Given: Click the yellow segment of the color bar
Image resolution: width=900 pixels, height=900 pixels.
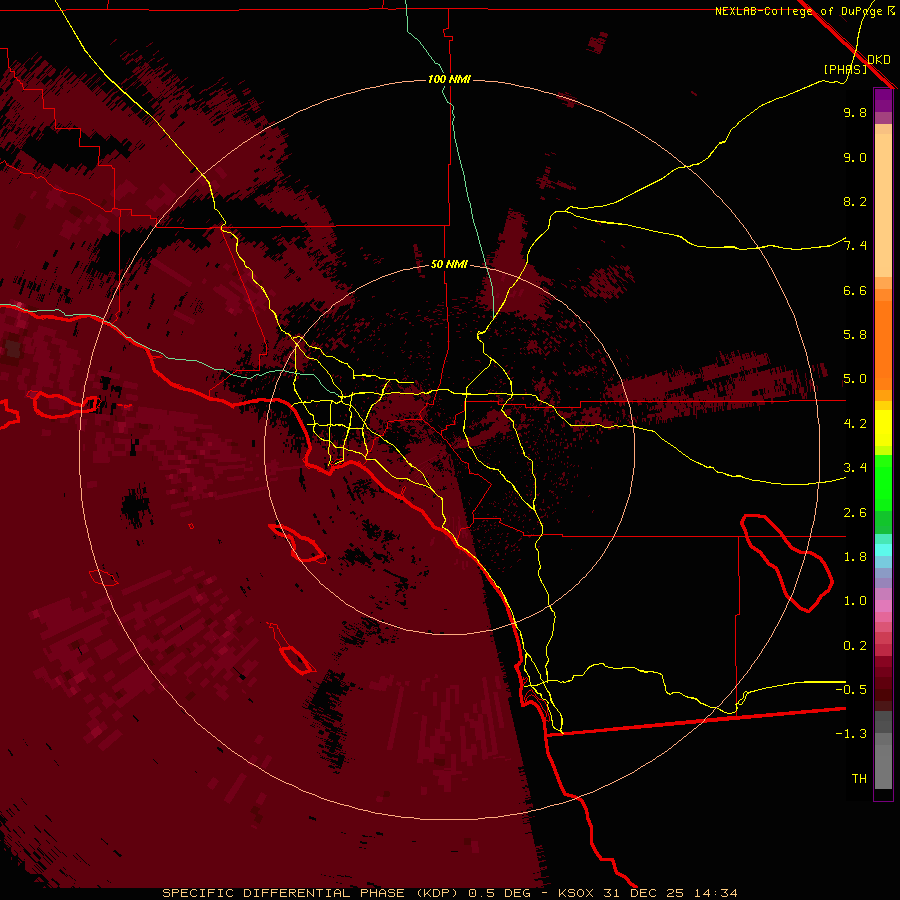Looking at the screenshot, I should [x=883, y=428].
